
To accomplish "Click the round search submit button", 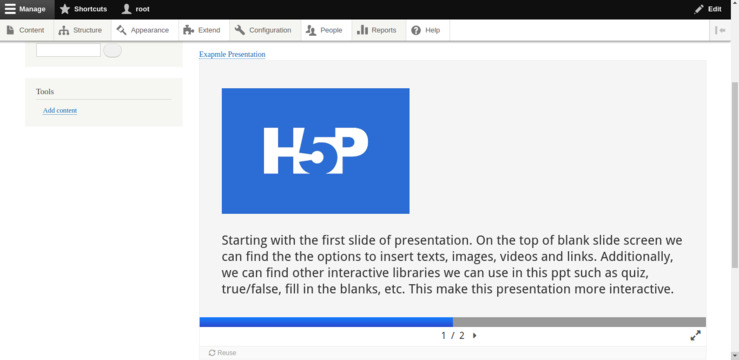I will click(x=113, y=50).
